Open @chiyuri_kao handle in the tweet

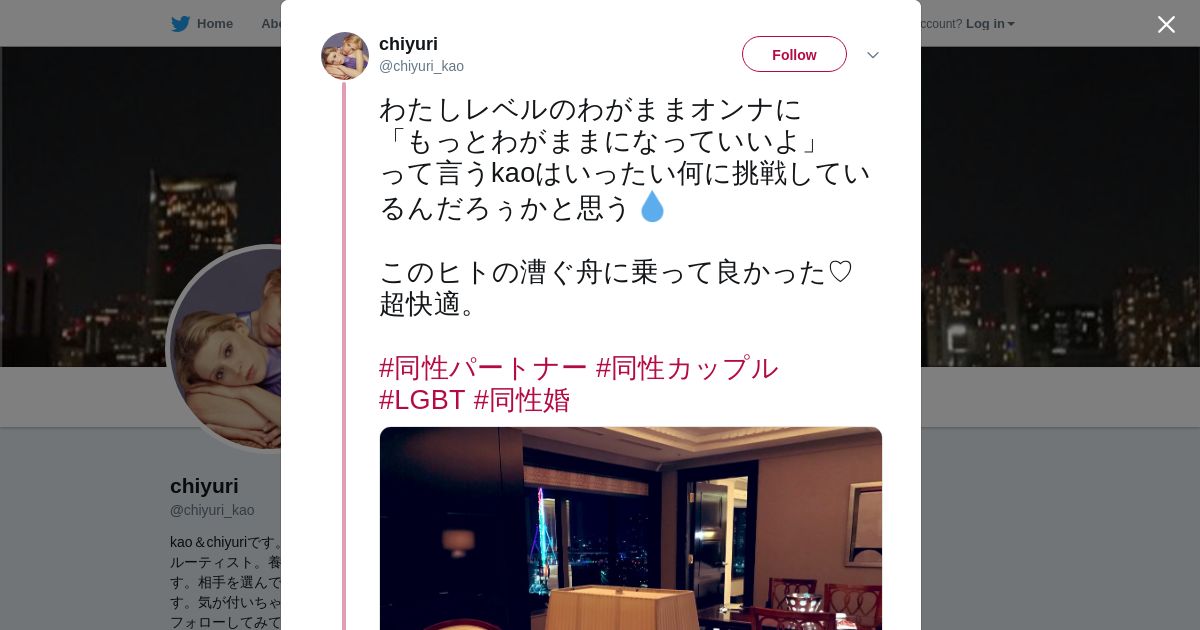tap(421, 66)
